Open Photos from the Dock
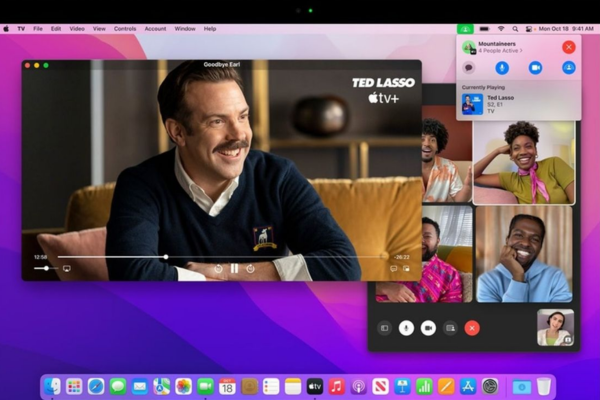Screen dimensions: 600x400 coord(184,387)
